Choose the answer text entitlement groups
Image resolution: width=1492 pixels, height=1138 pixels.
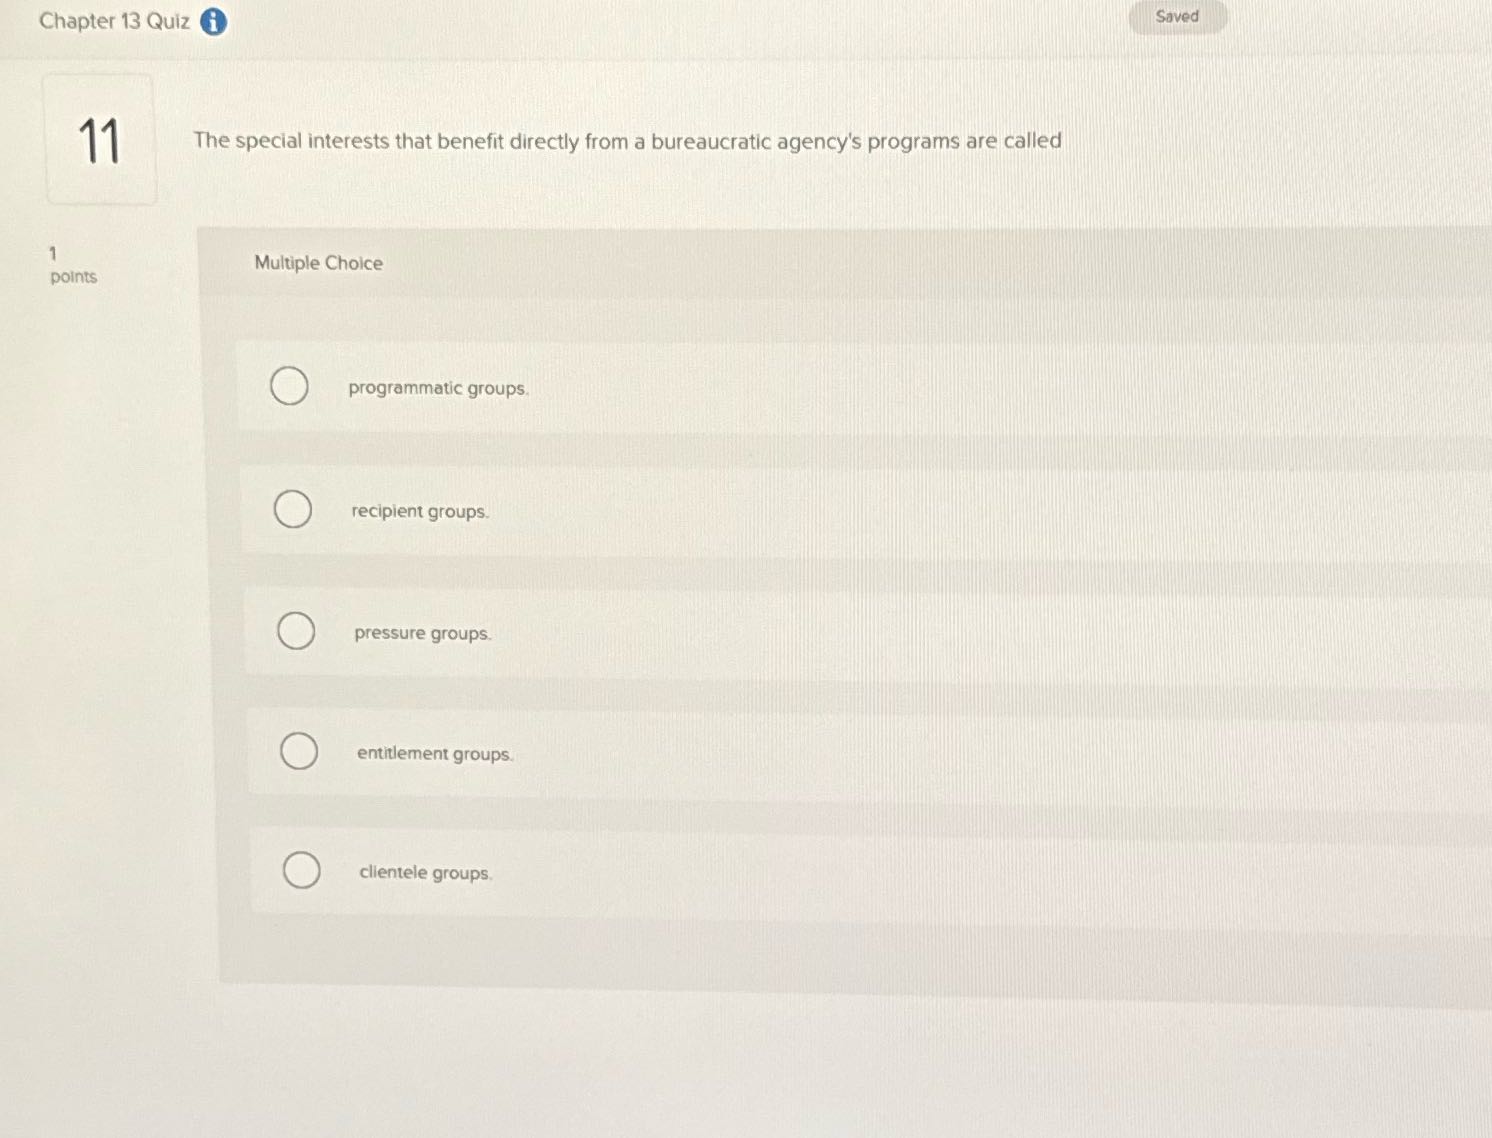434,753
